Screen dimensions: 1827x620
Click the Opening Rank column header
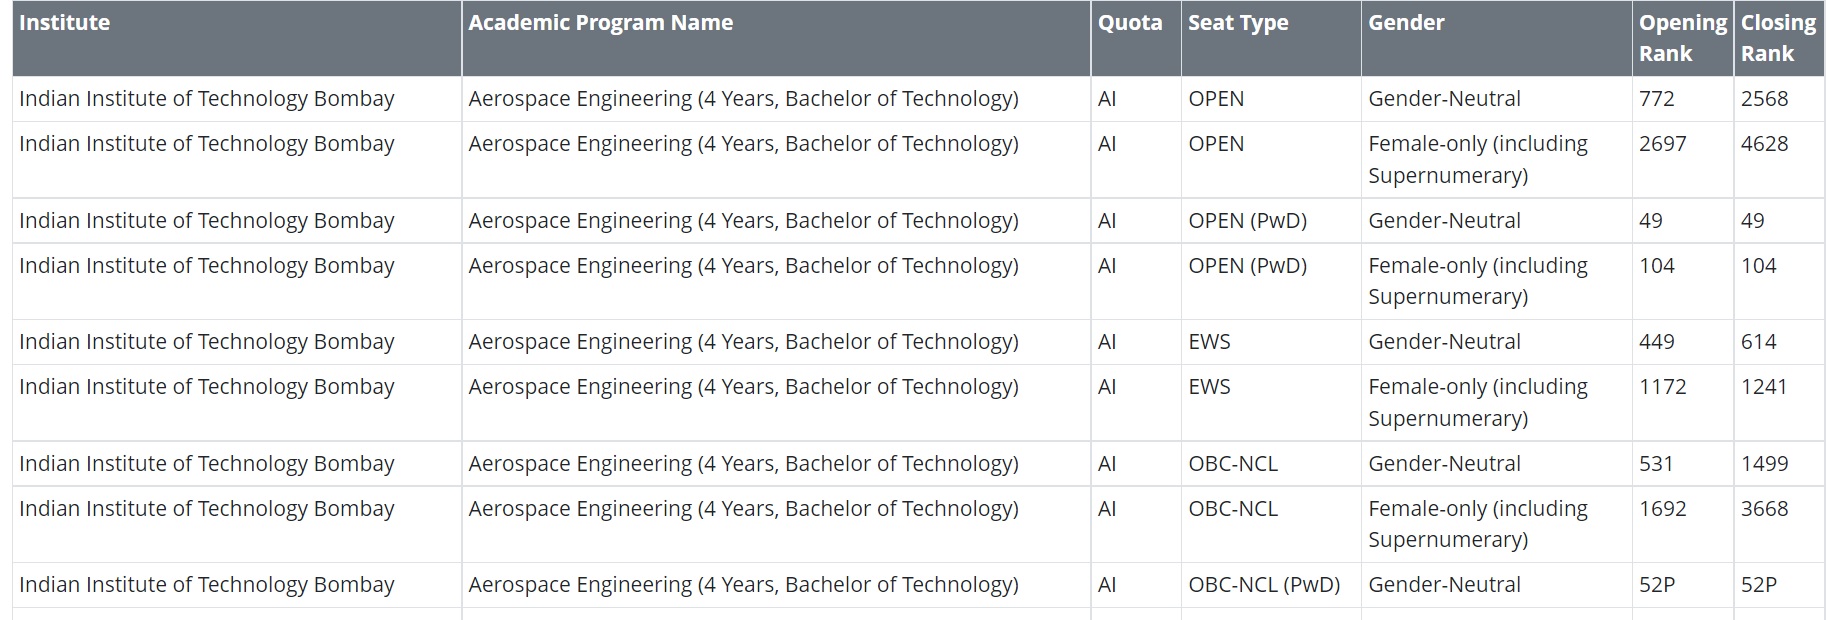[x=1682, y=38]
